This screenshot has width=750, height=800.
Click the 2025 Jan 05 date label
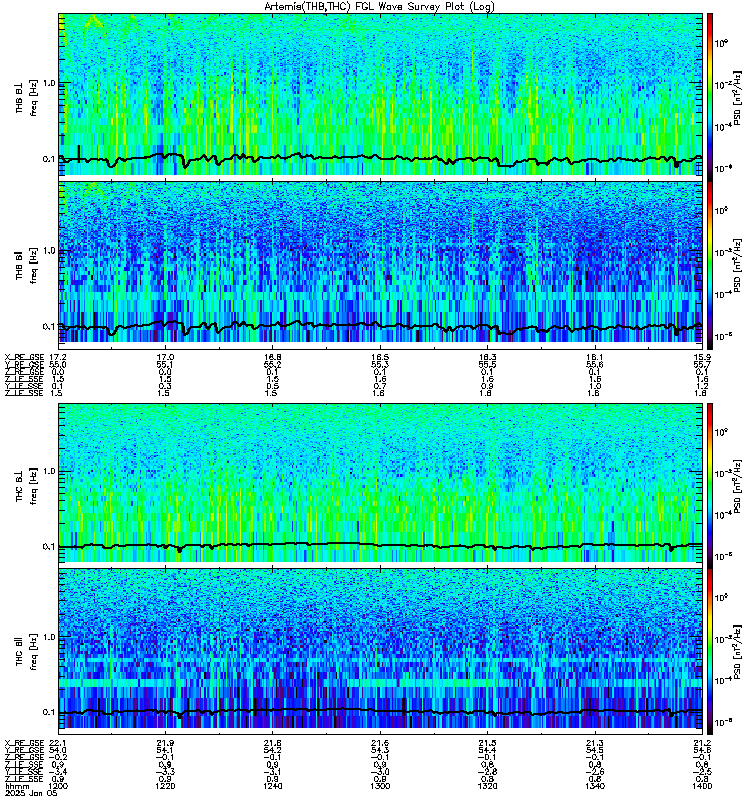[x=31, y=793]
